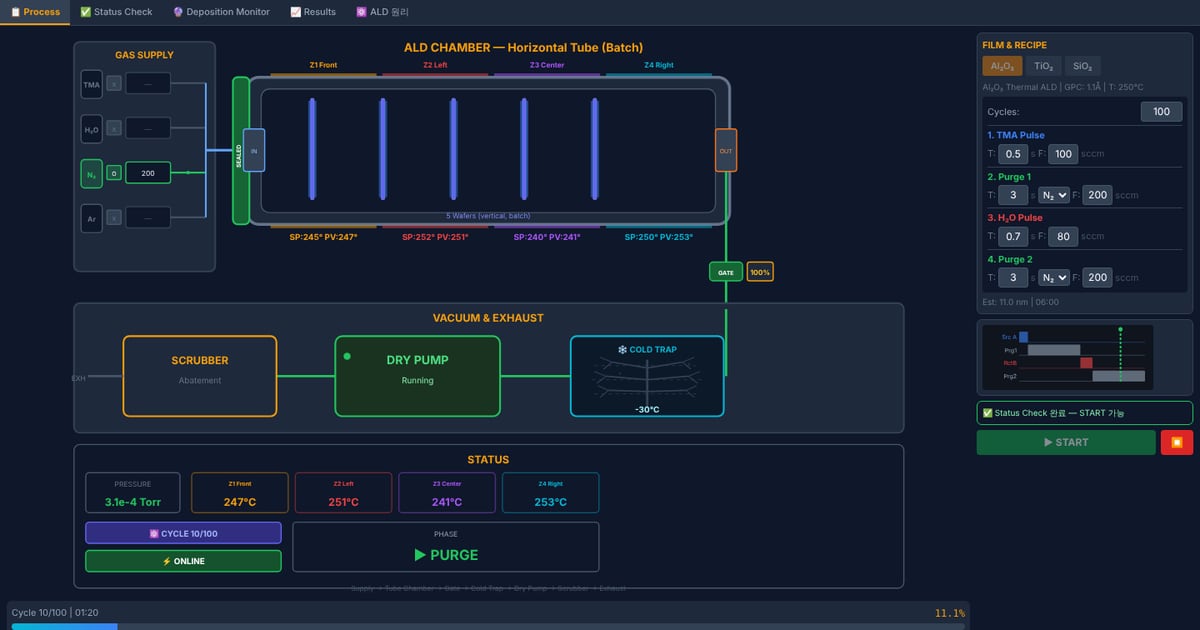Viewport: 1200px width, 630px height.
Task: Open the Purge 2 gas dropdown
Action: pos(1054,277)
